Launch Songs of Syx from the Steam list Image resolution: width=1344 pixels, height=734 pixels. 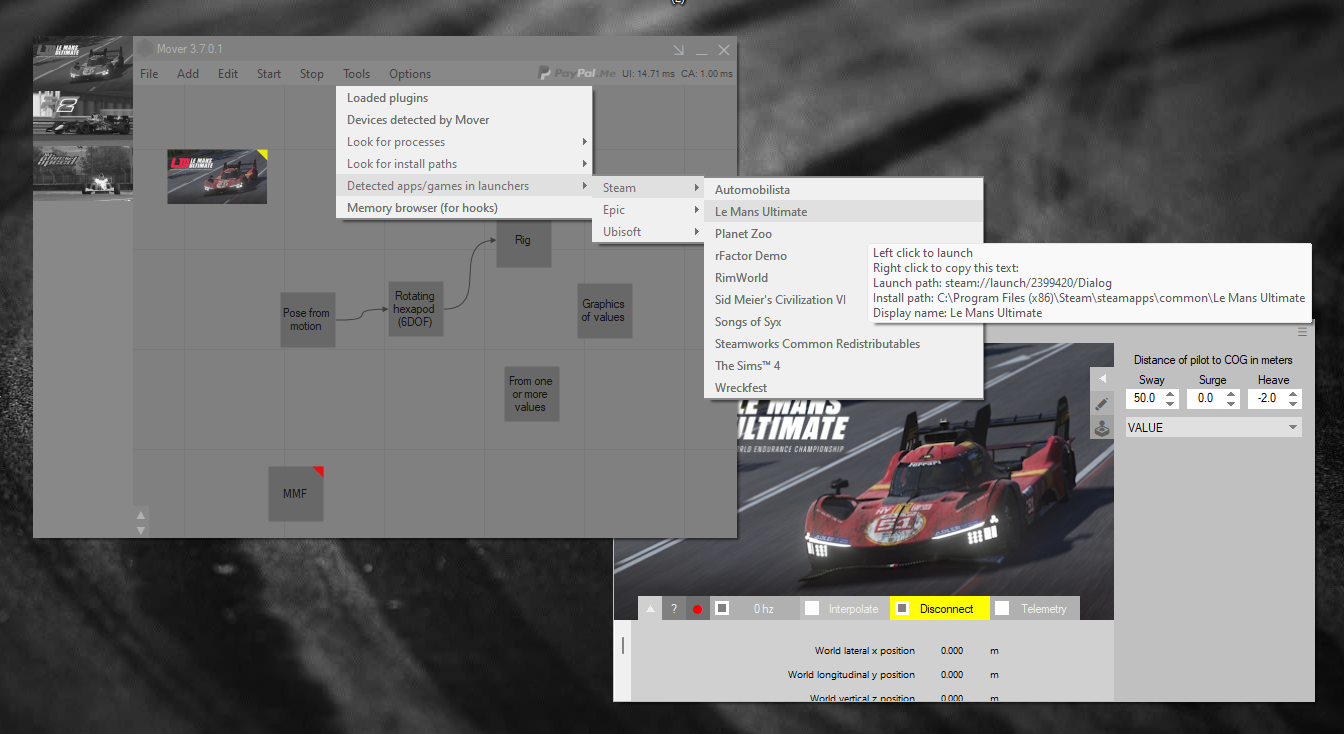788,322
